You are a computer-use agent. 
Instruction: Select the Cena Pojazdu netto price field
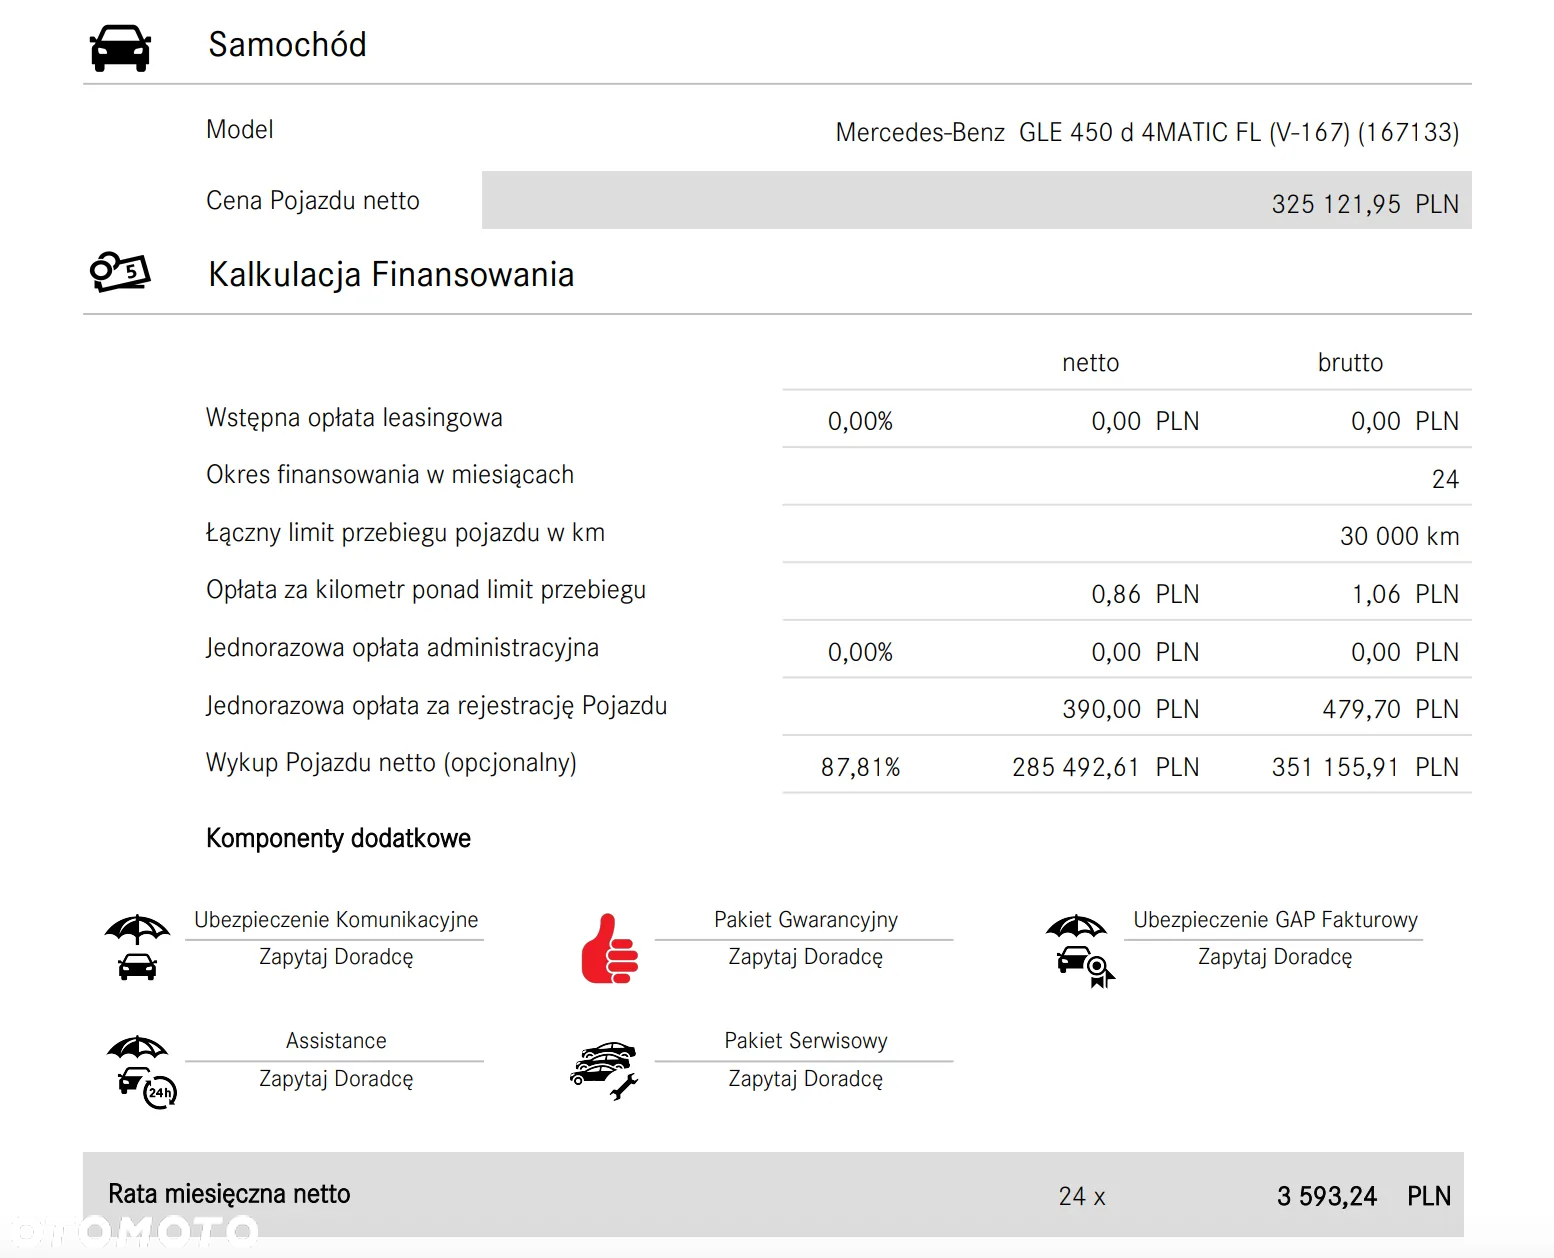pos(976,200)
